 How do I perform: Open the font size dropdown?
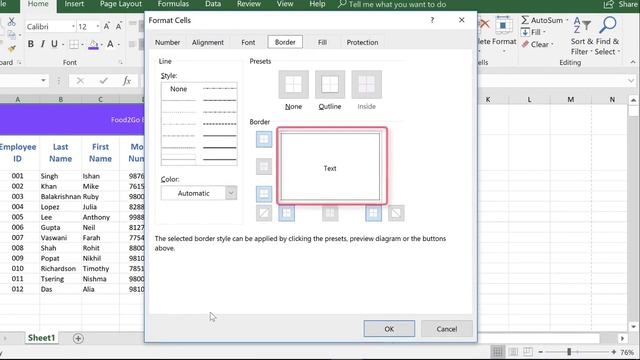98,27
